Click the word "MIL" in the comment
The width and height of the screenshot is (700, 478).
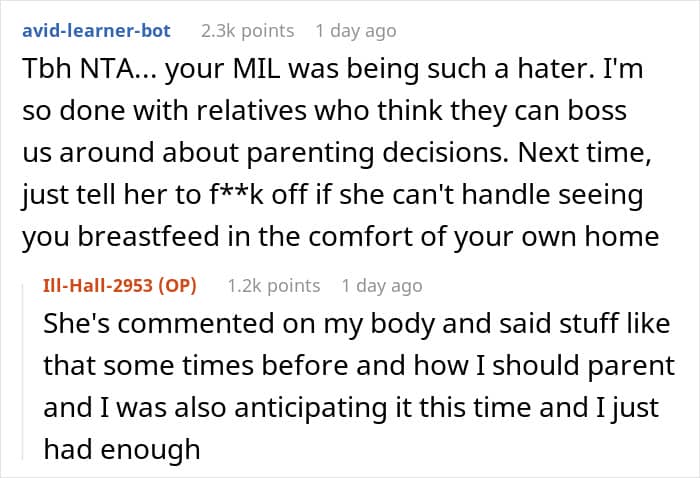click(257, 69)
